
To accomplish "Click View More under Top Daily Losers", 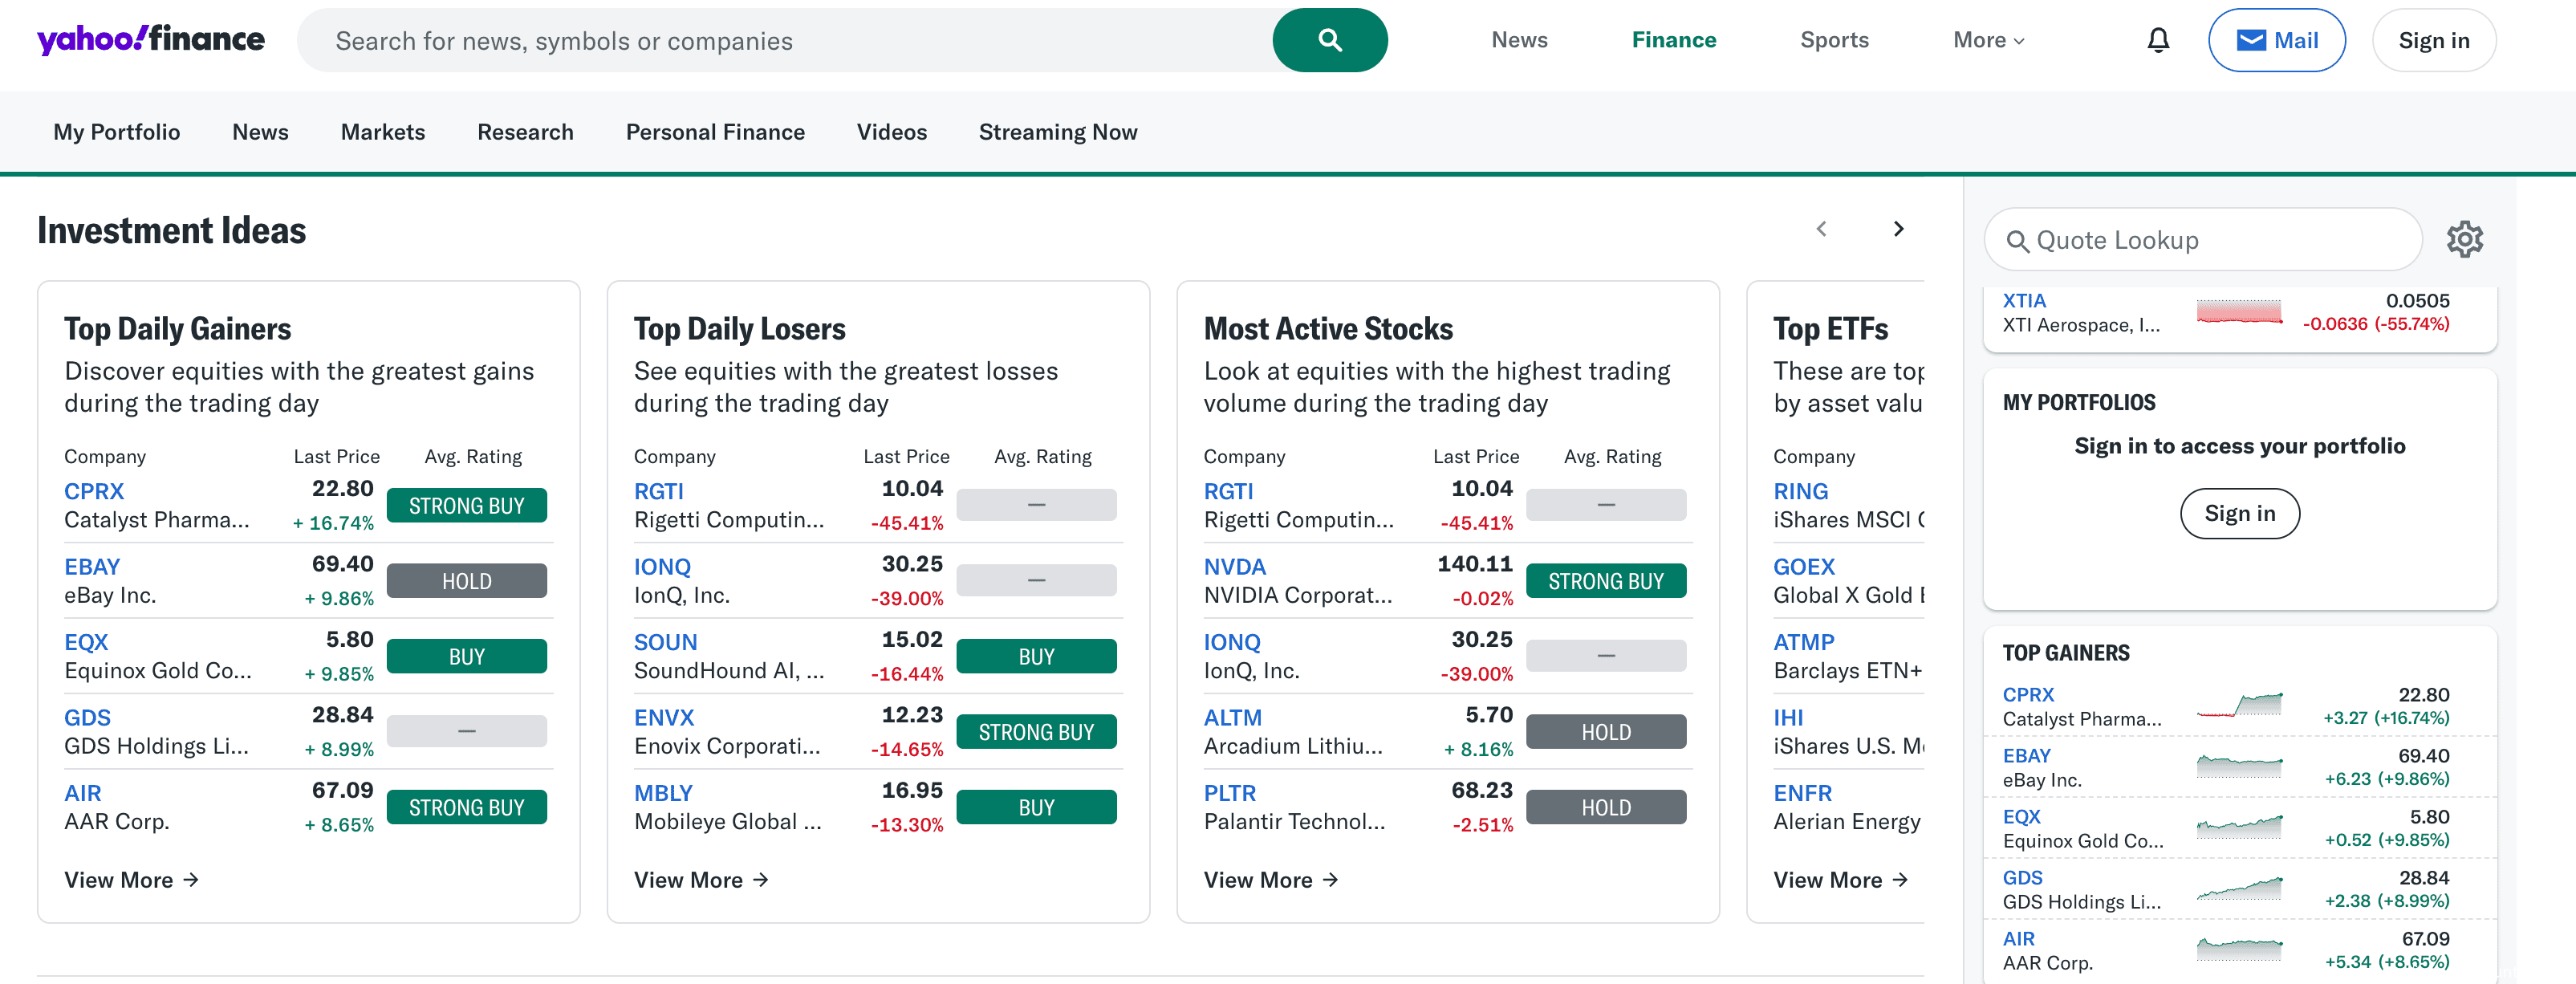I will tap(701, 880).
